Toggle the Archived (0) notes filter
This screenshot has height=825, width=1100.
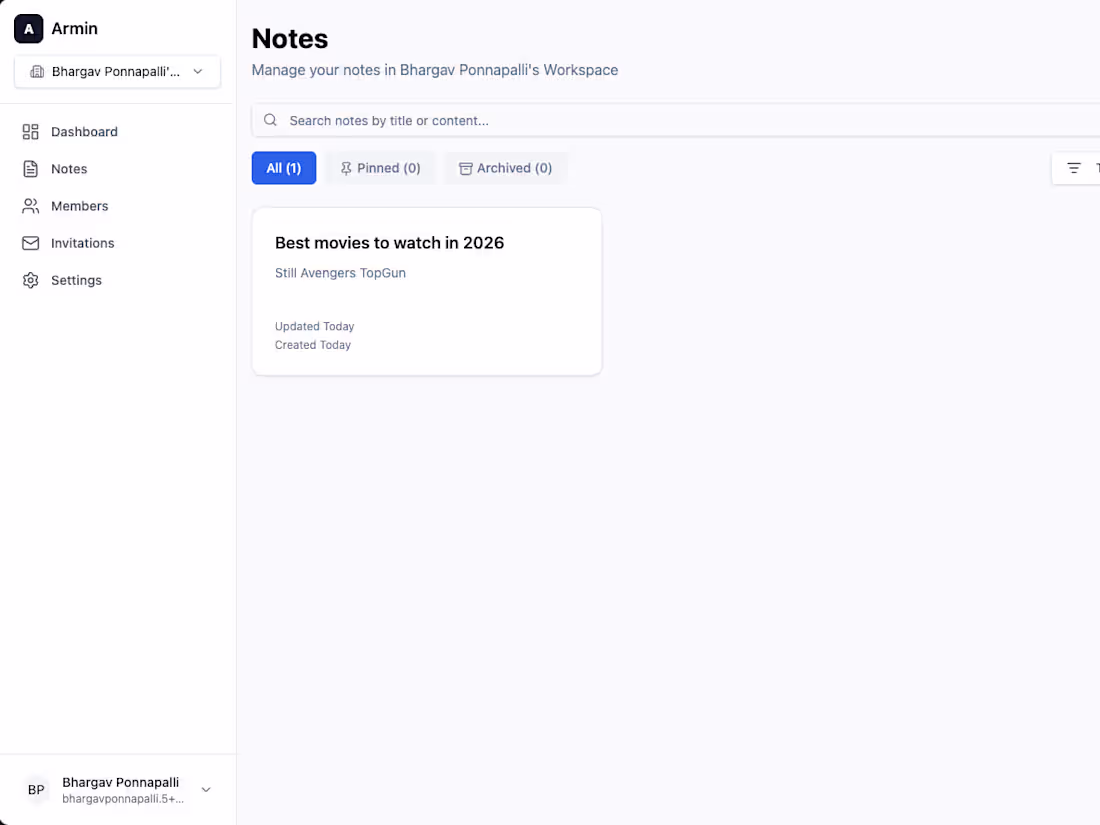point(506,168)
